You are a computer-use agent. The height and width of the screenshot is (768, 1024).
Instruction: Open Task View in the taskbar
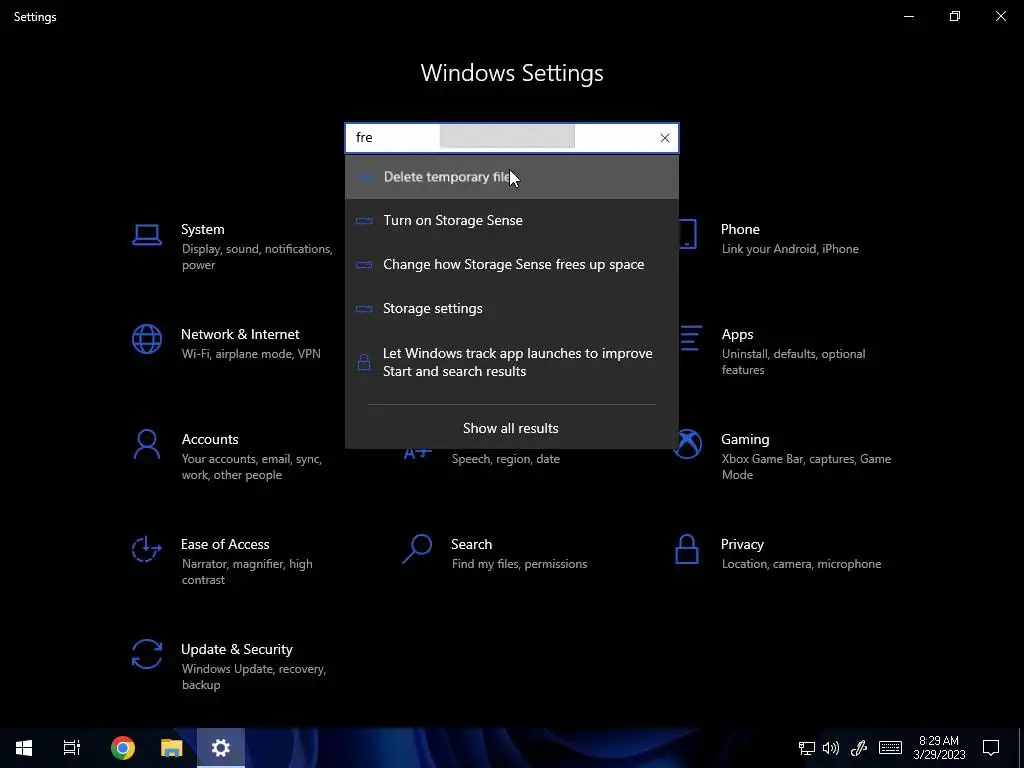click(72, 748)
